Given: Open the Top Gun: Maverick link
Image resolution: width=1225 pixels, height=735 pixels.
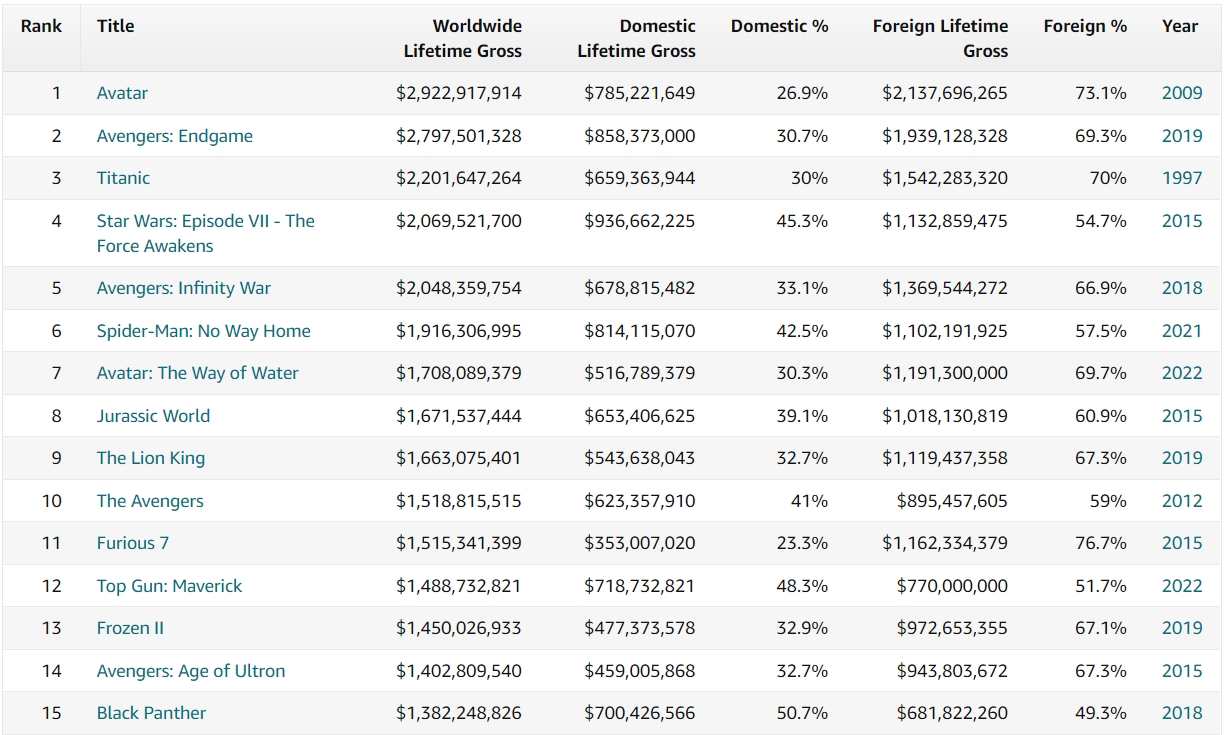Looking at the screenshot, I should [x=169, y=586].
